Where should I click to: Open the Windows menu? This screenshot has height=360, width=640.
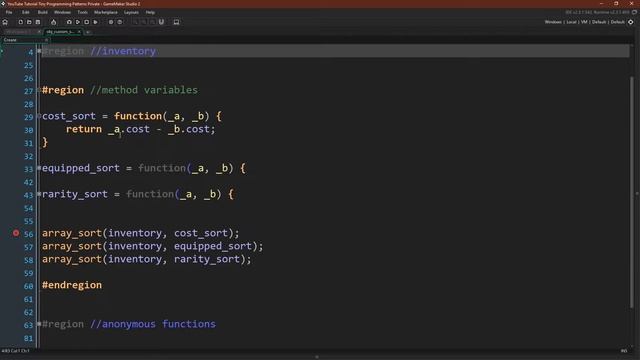(x=62, y=12)
